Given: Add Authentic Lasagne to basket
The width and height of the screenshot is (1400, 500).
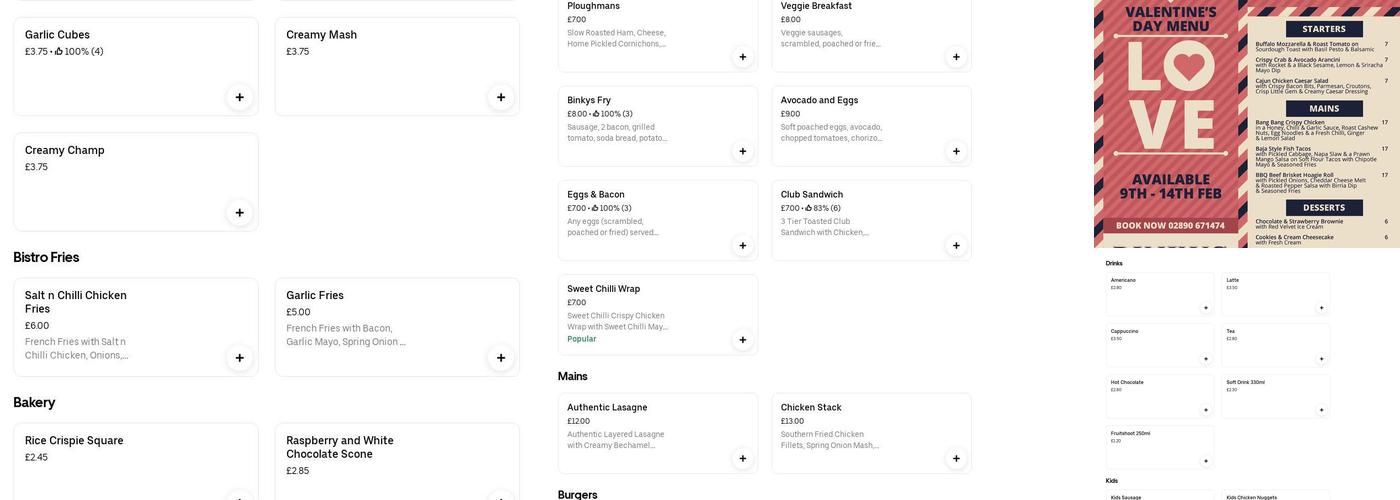Looking at the screenshot, I should [x=742, y=458].
